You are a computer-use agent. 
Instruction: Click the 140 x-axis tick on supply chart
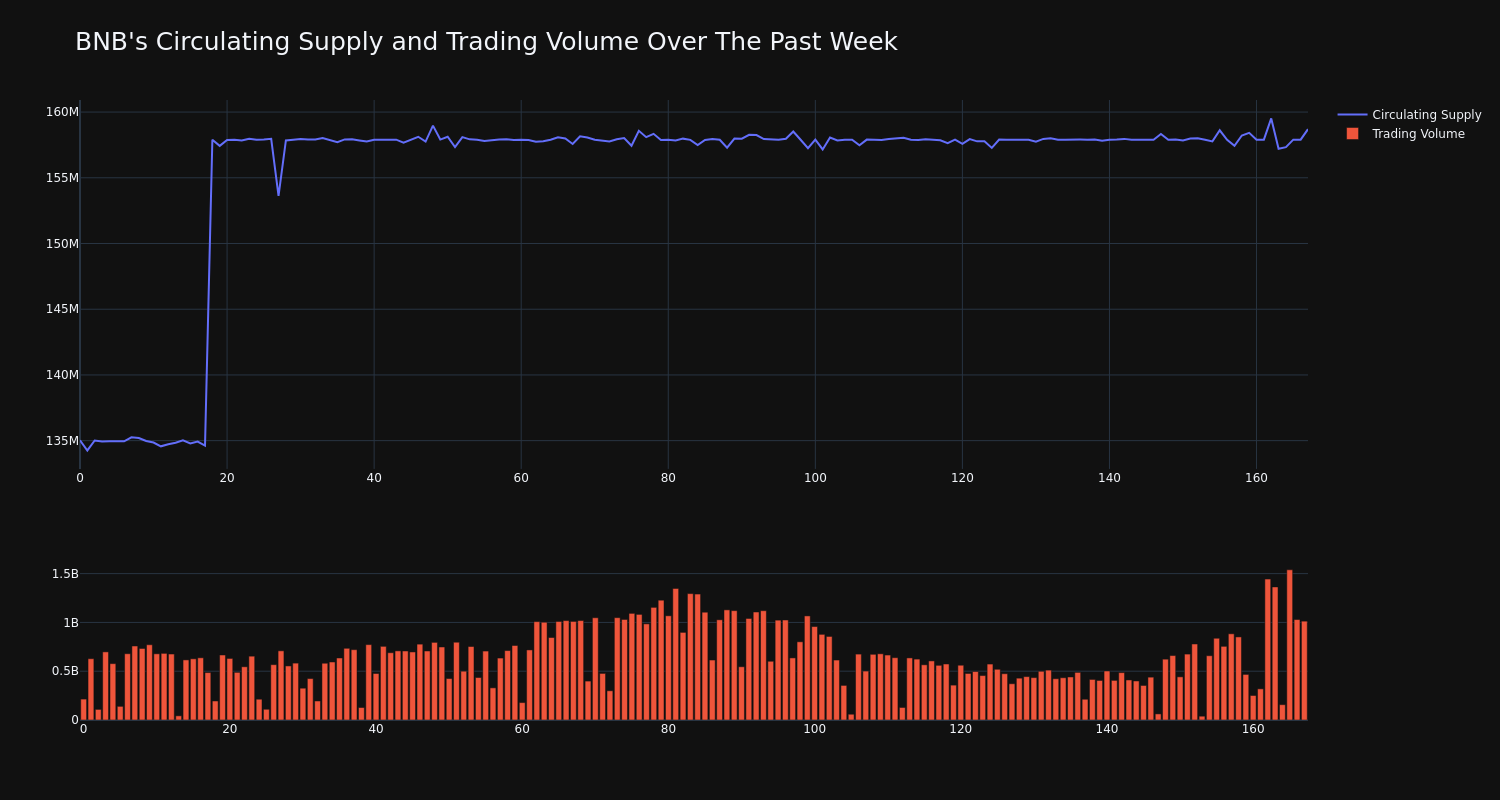[x=1109, y=478]
